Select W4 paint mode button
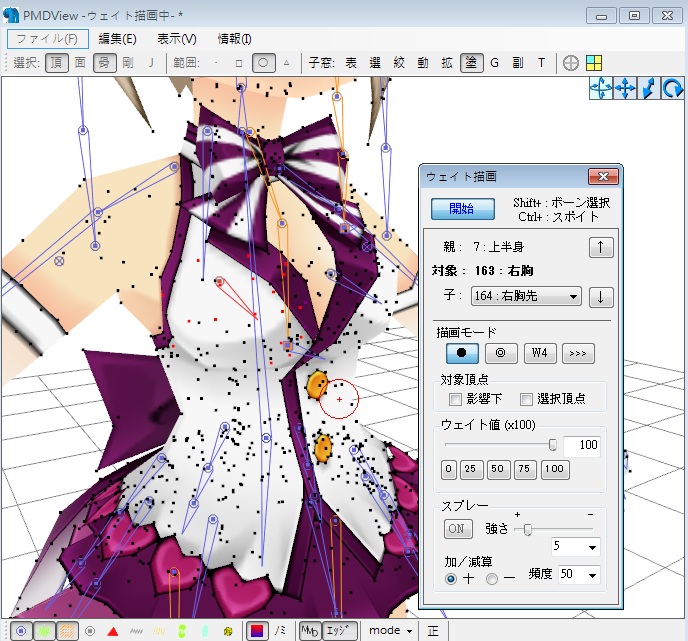Viewport: 688px width, 641px height. point(540,353)
